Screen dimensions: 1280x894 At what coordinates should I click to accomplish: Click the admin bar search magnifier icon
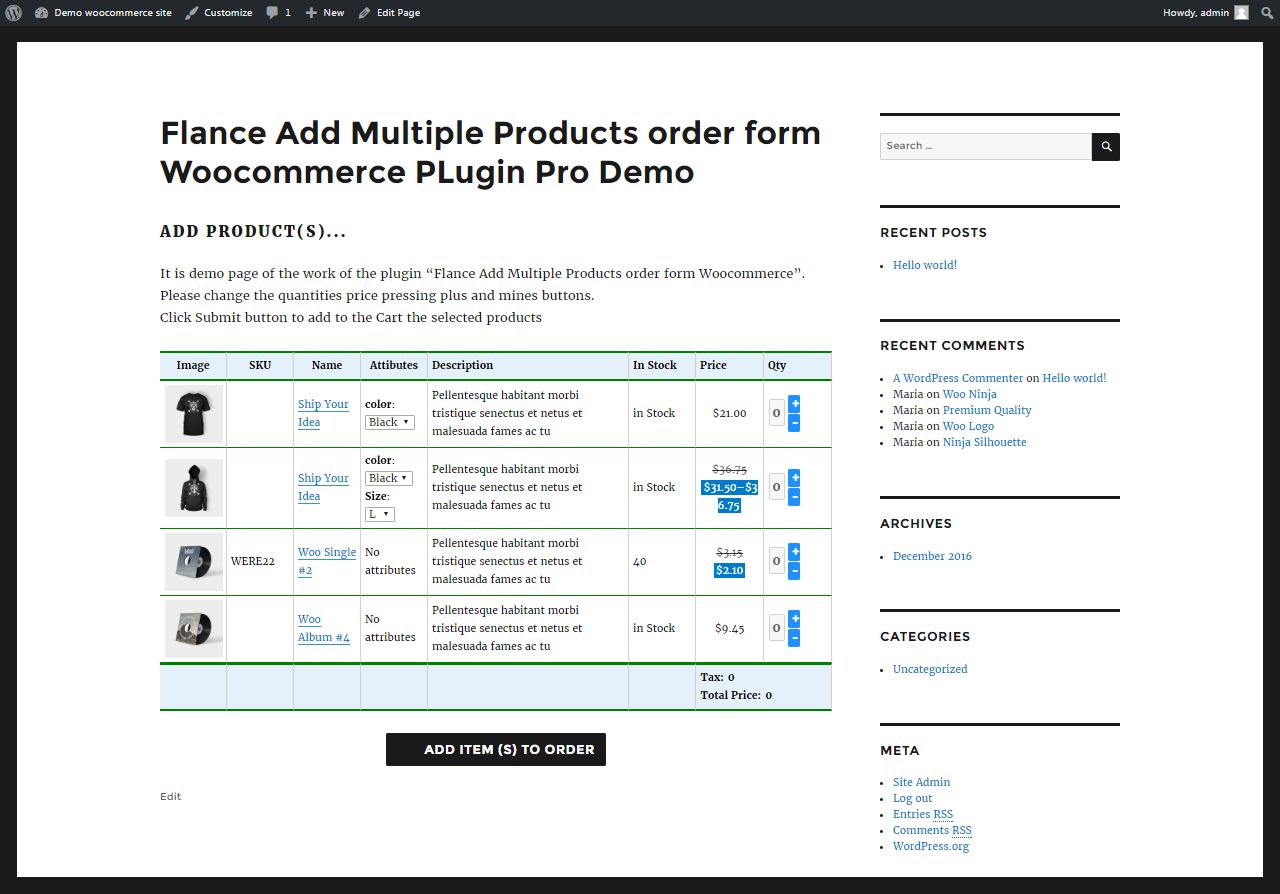tap(1266, 13)
